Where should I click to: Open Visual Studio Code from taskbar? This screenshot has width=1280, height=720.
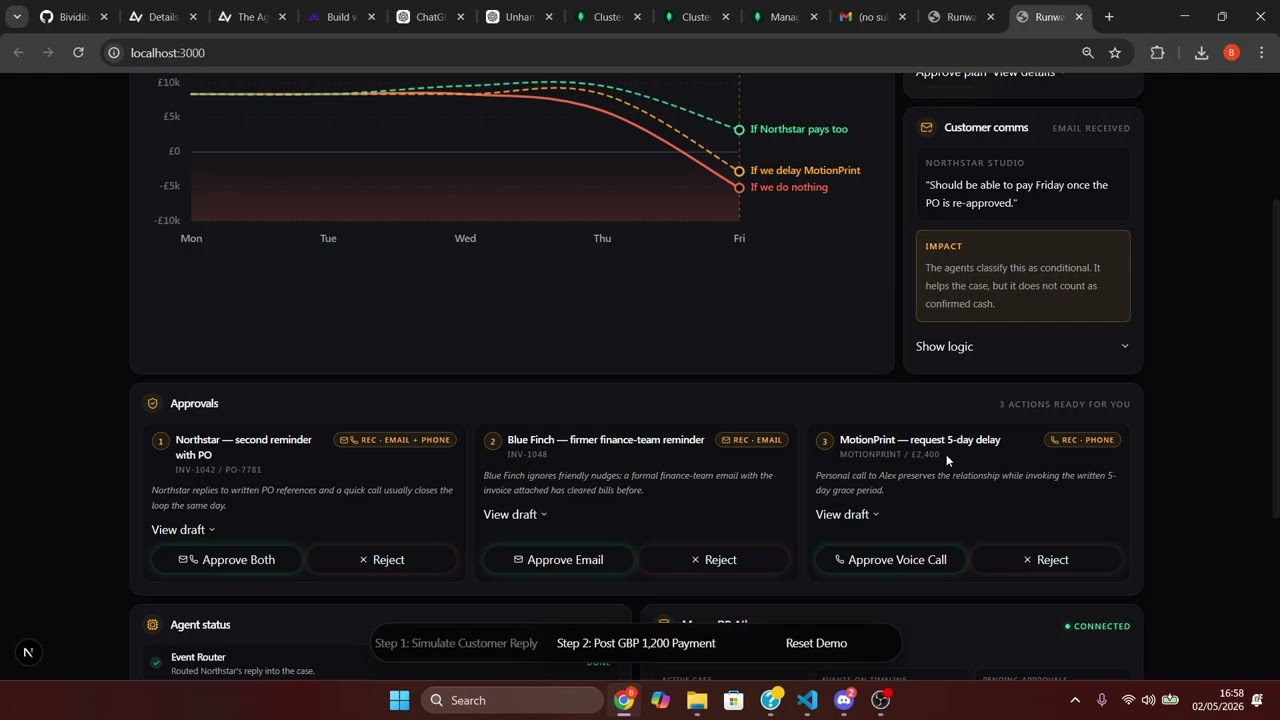[807, 700]
